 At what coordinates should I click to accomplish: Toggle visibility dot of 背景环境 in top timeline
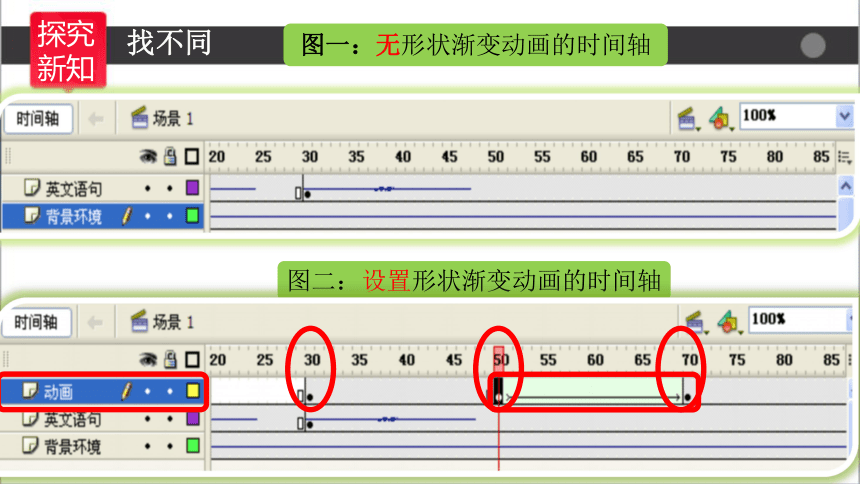(148, 216)
